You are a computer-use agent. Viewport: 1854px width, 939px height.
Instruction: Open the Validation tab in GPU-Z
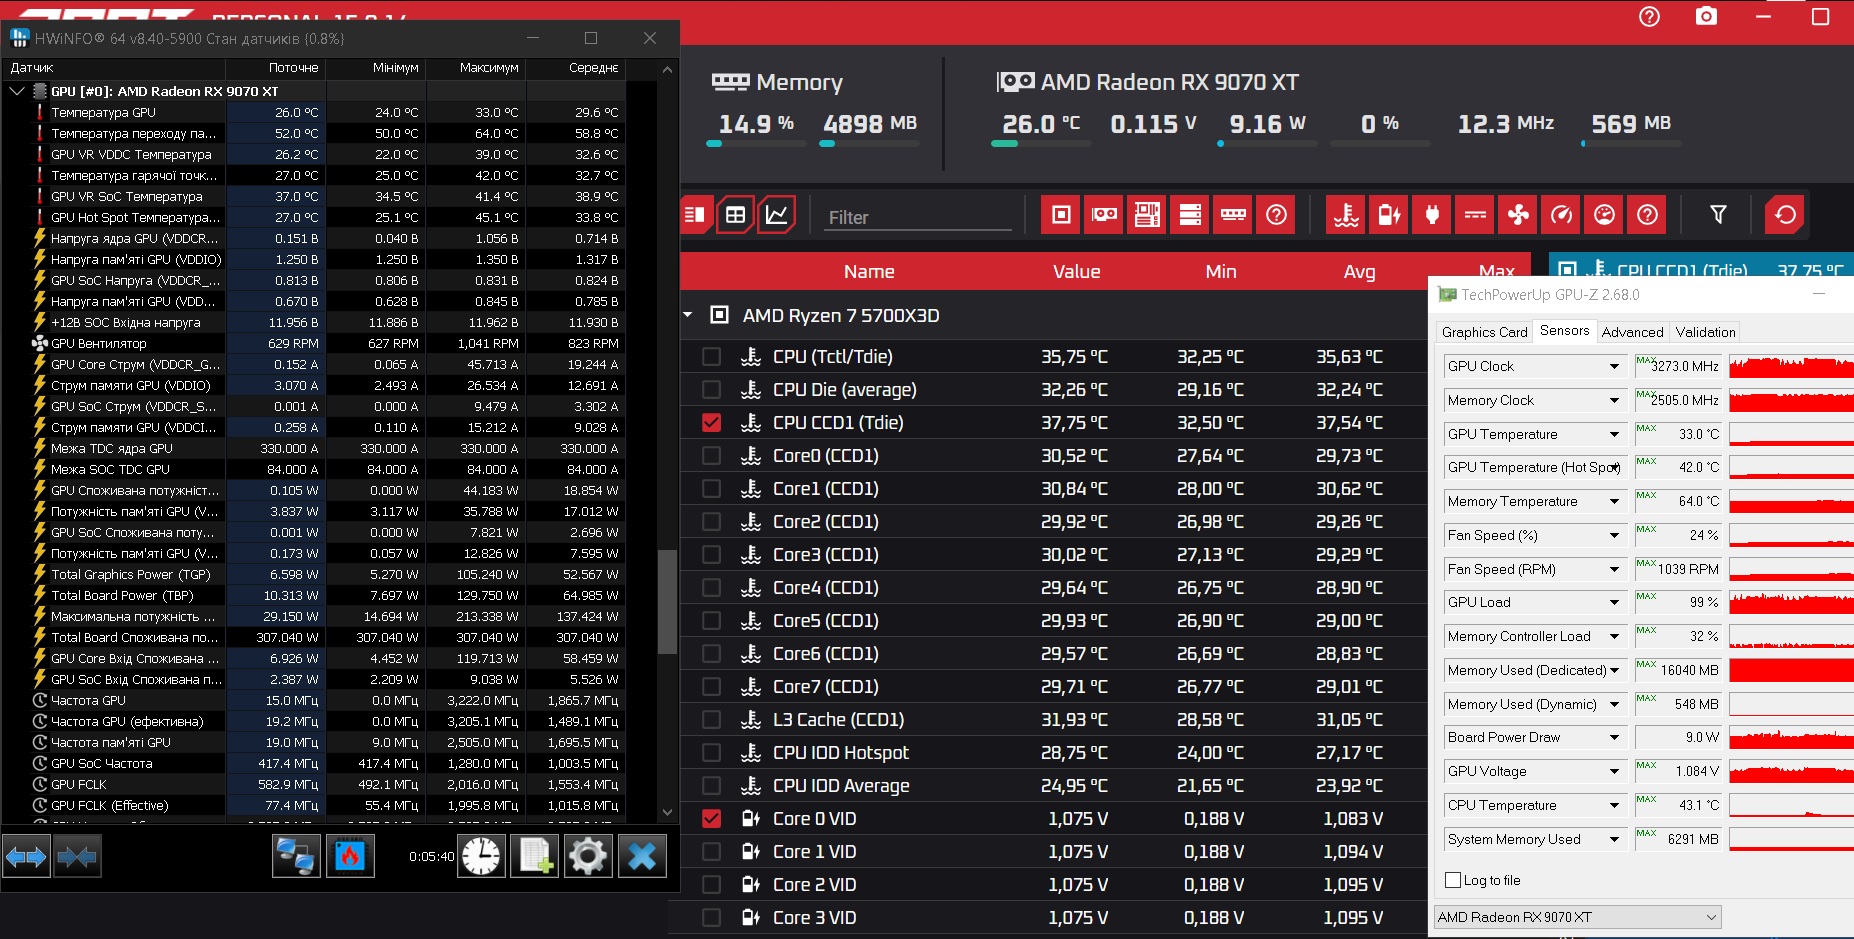tap(1705, 332)
